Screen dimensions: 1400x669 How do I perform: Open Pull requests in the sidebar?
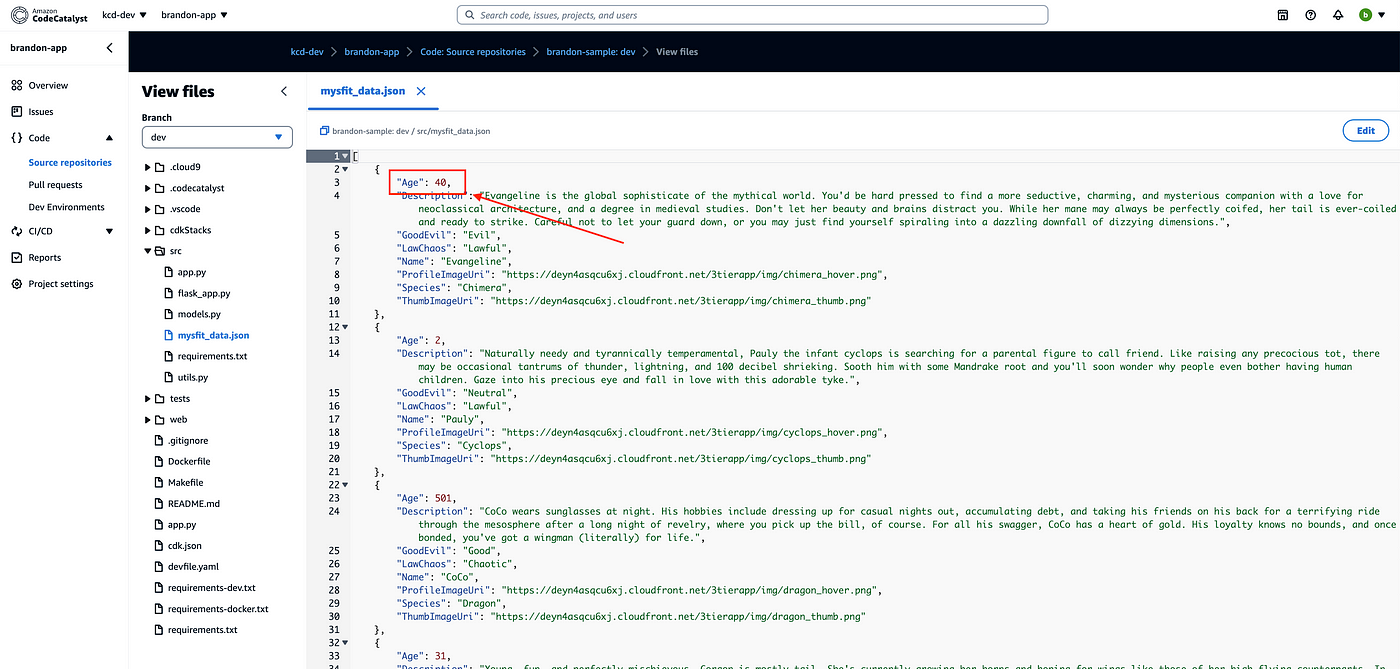[x=56, y=185]
